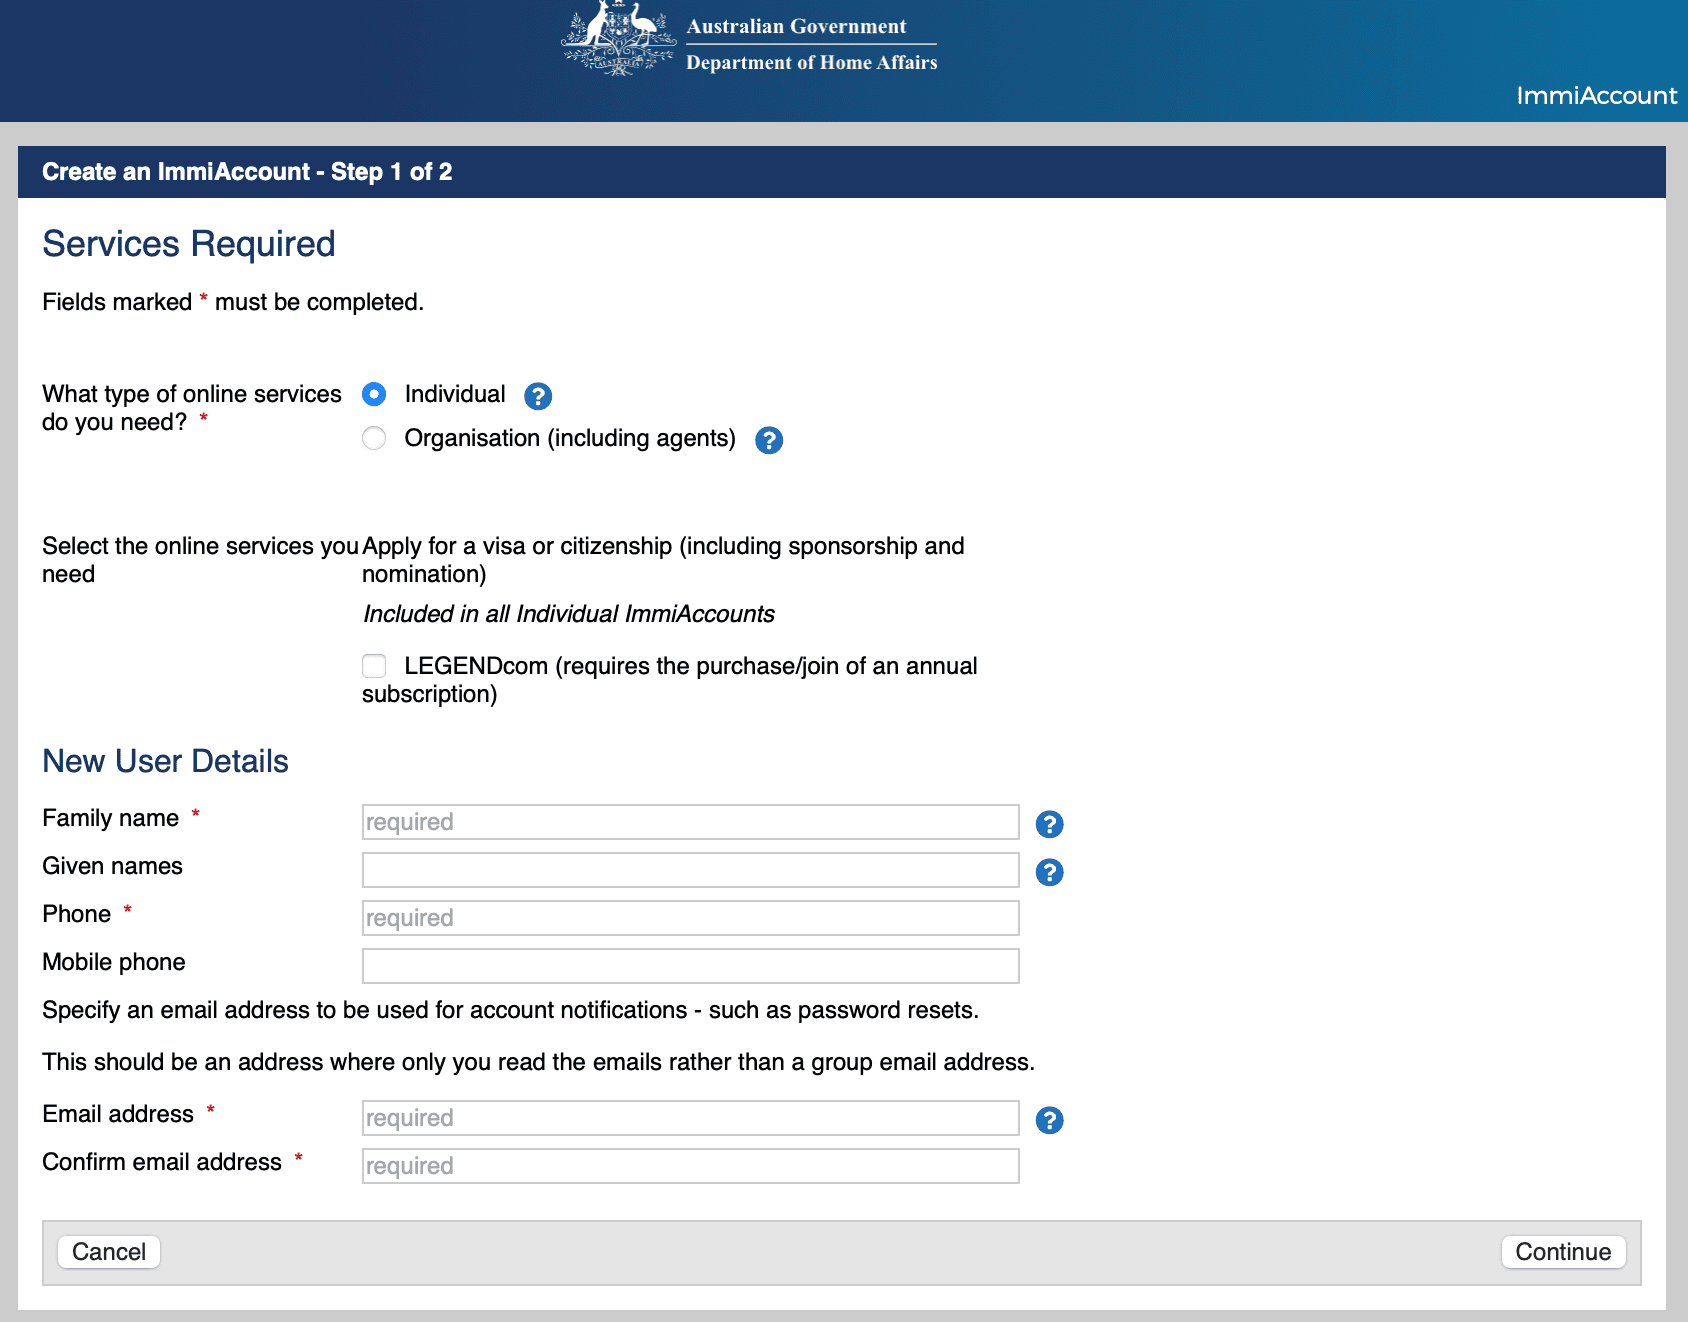The height and width of the screenshot is (1322, 1688).
Task: Enable the LEGENDcom subscription checkbox
Action: [x=374, y=666]
